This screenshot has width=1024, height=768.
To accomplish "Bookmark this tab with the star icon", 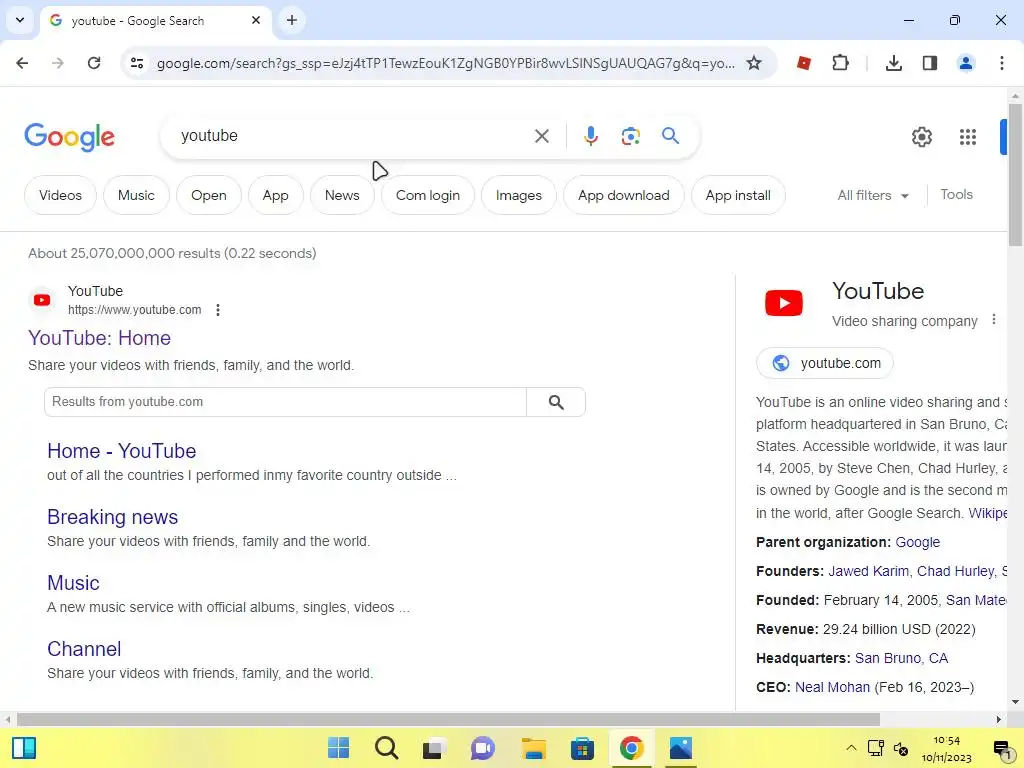I will tap(754, 63).
